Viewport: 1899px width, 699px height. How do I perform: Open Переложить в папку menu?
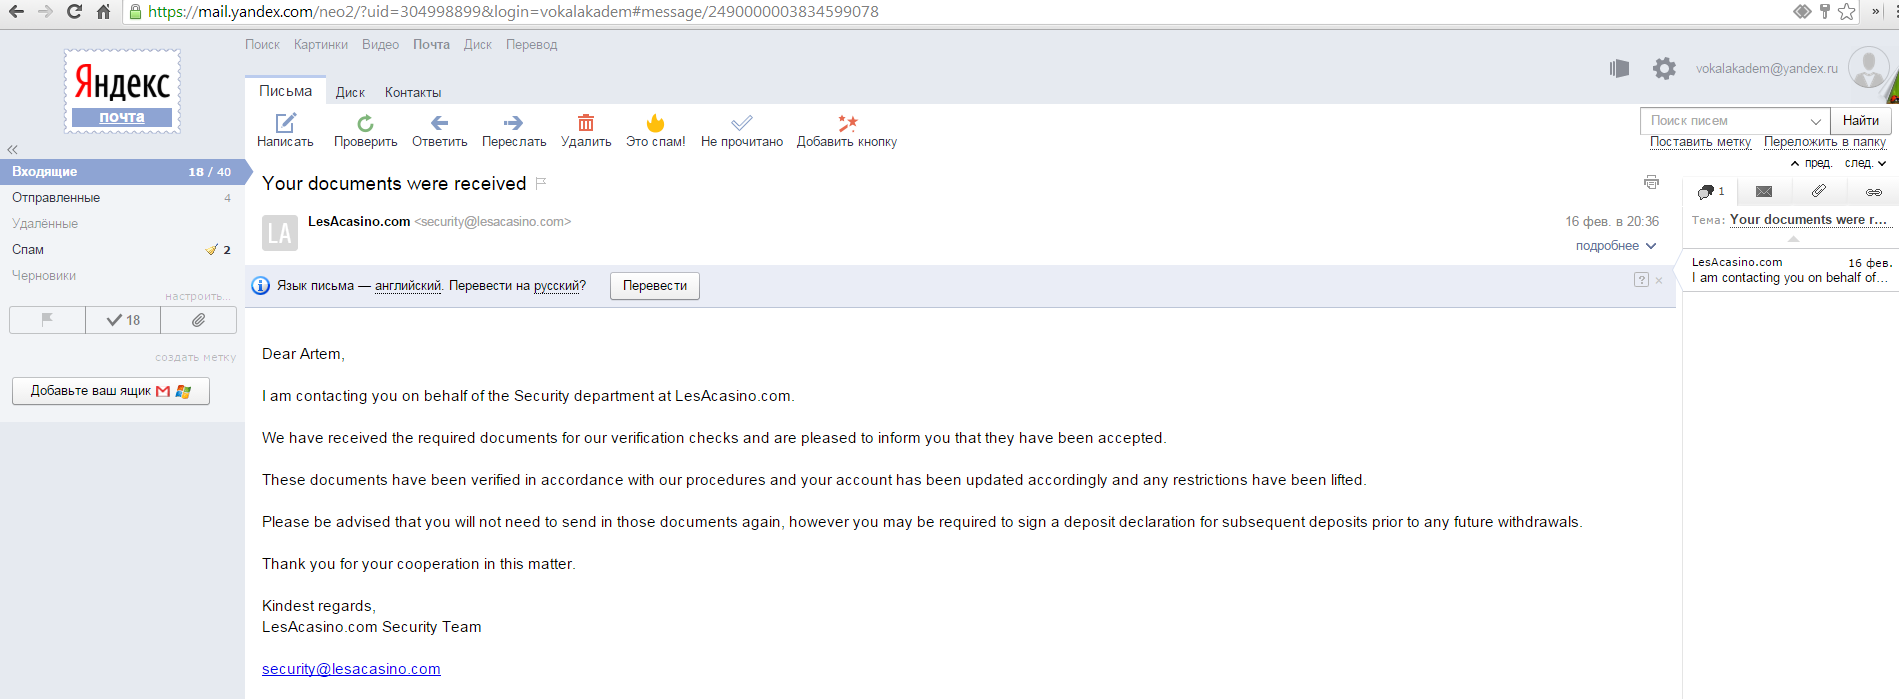point(1825,142)
